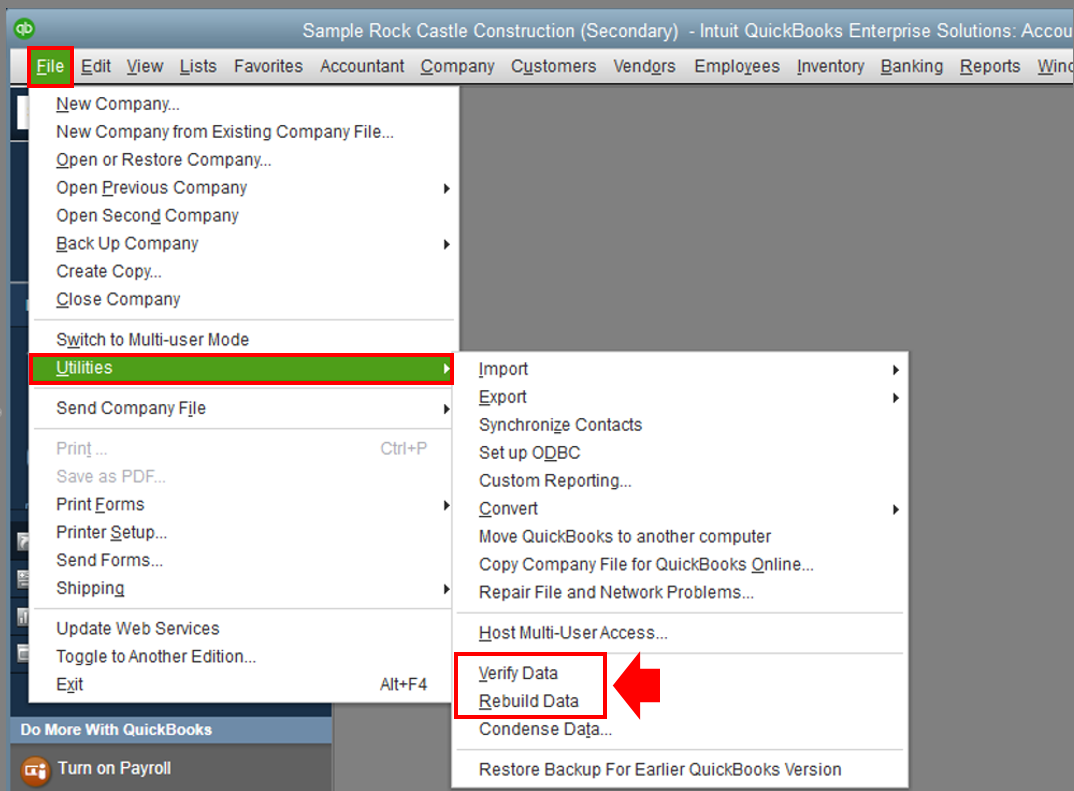
Task: Choose Open or Restore Company...
Action: click(x=243, y=160)
